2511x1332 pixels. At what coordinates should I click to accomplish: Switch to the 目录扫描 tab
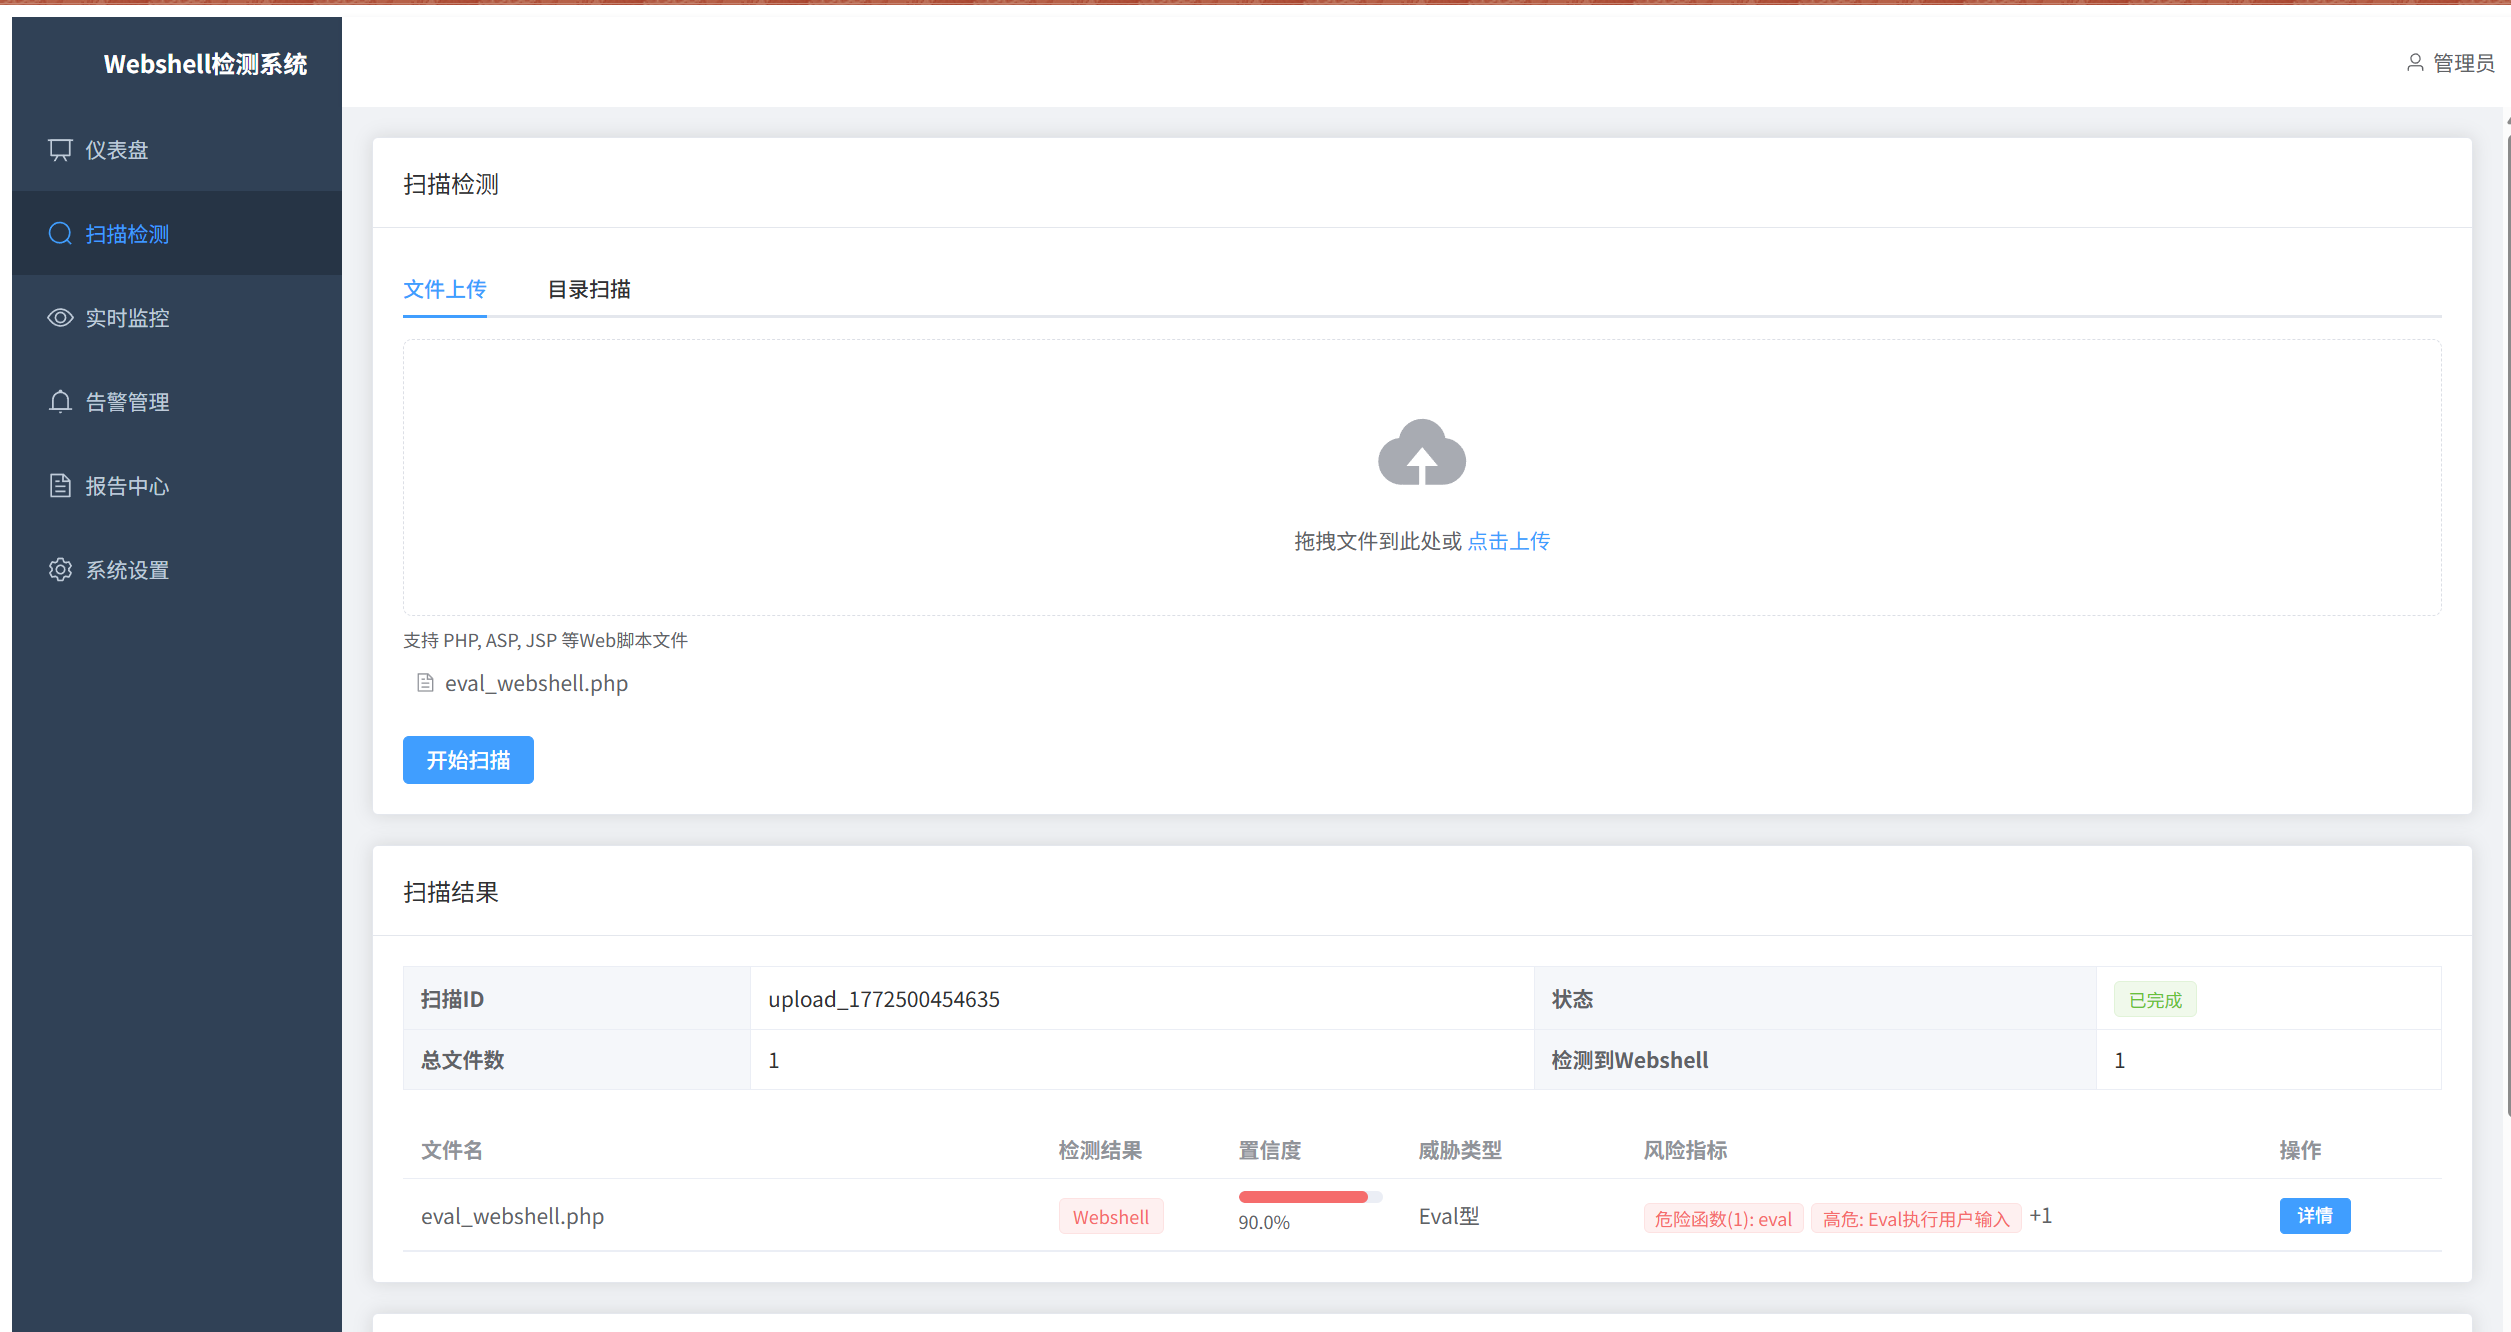589,290
